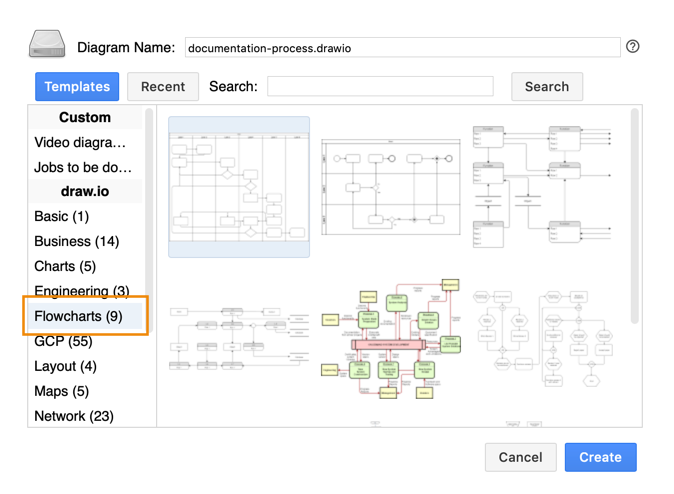
Task: Click the Custom section header
Action: click(x=85, y=117)
